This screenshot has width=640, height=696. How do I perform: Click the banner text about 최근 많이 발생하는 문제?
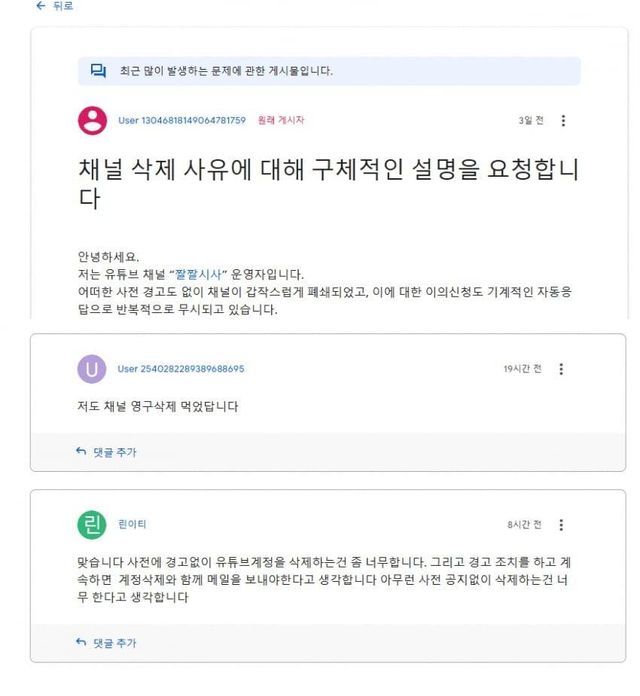click(x=226, y=71)
